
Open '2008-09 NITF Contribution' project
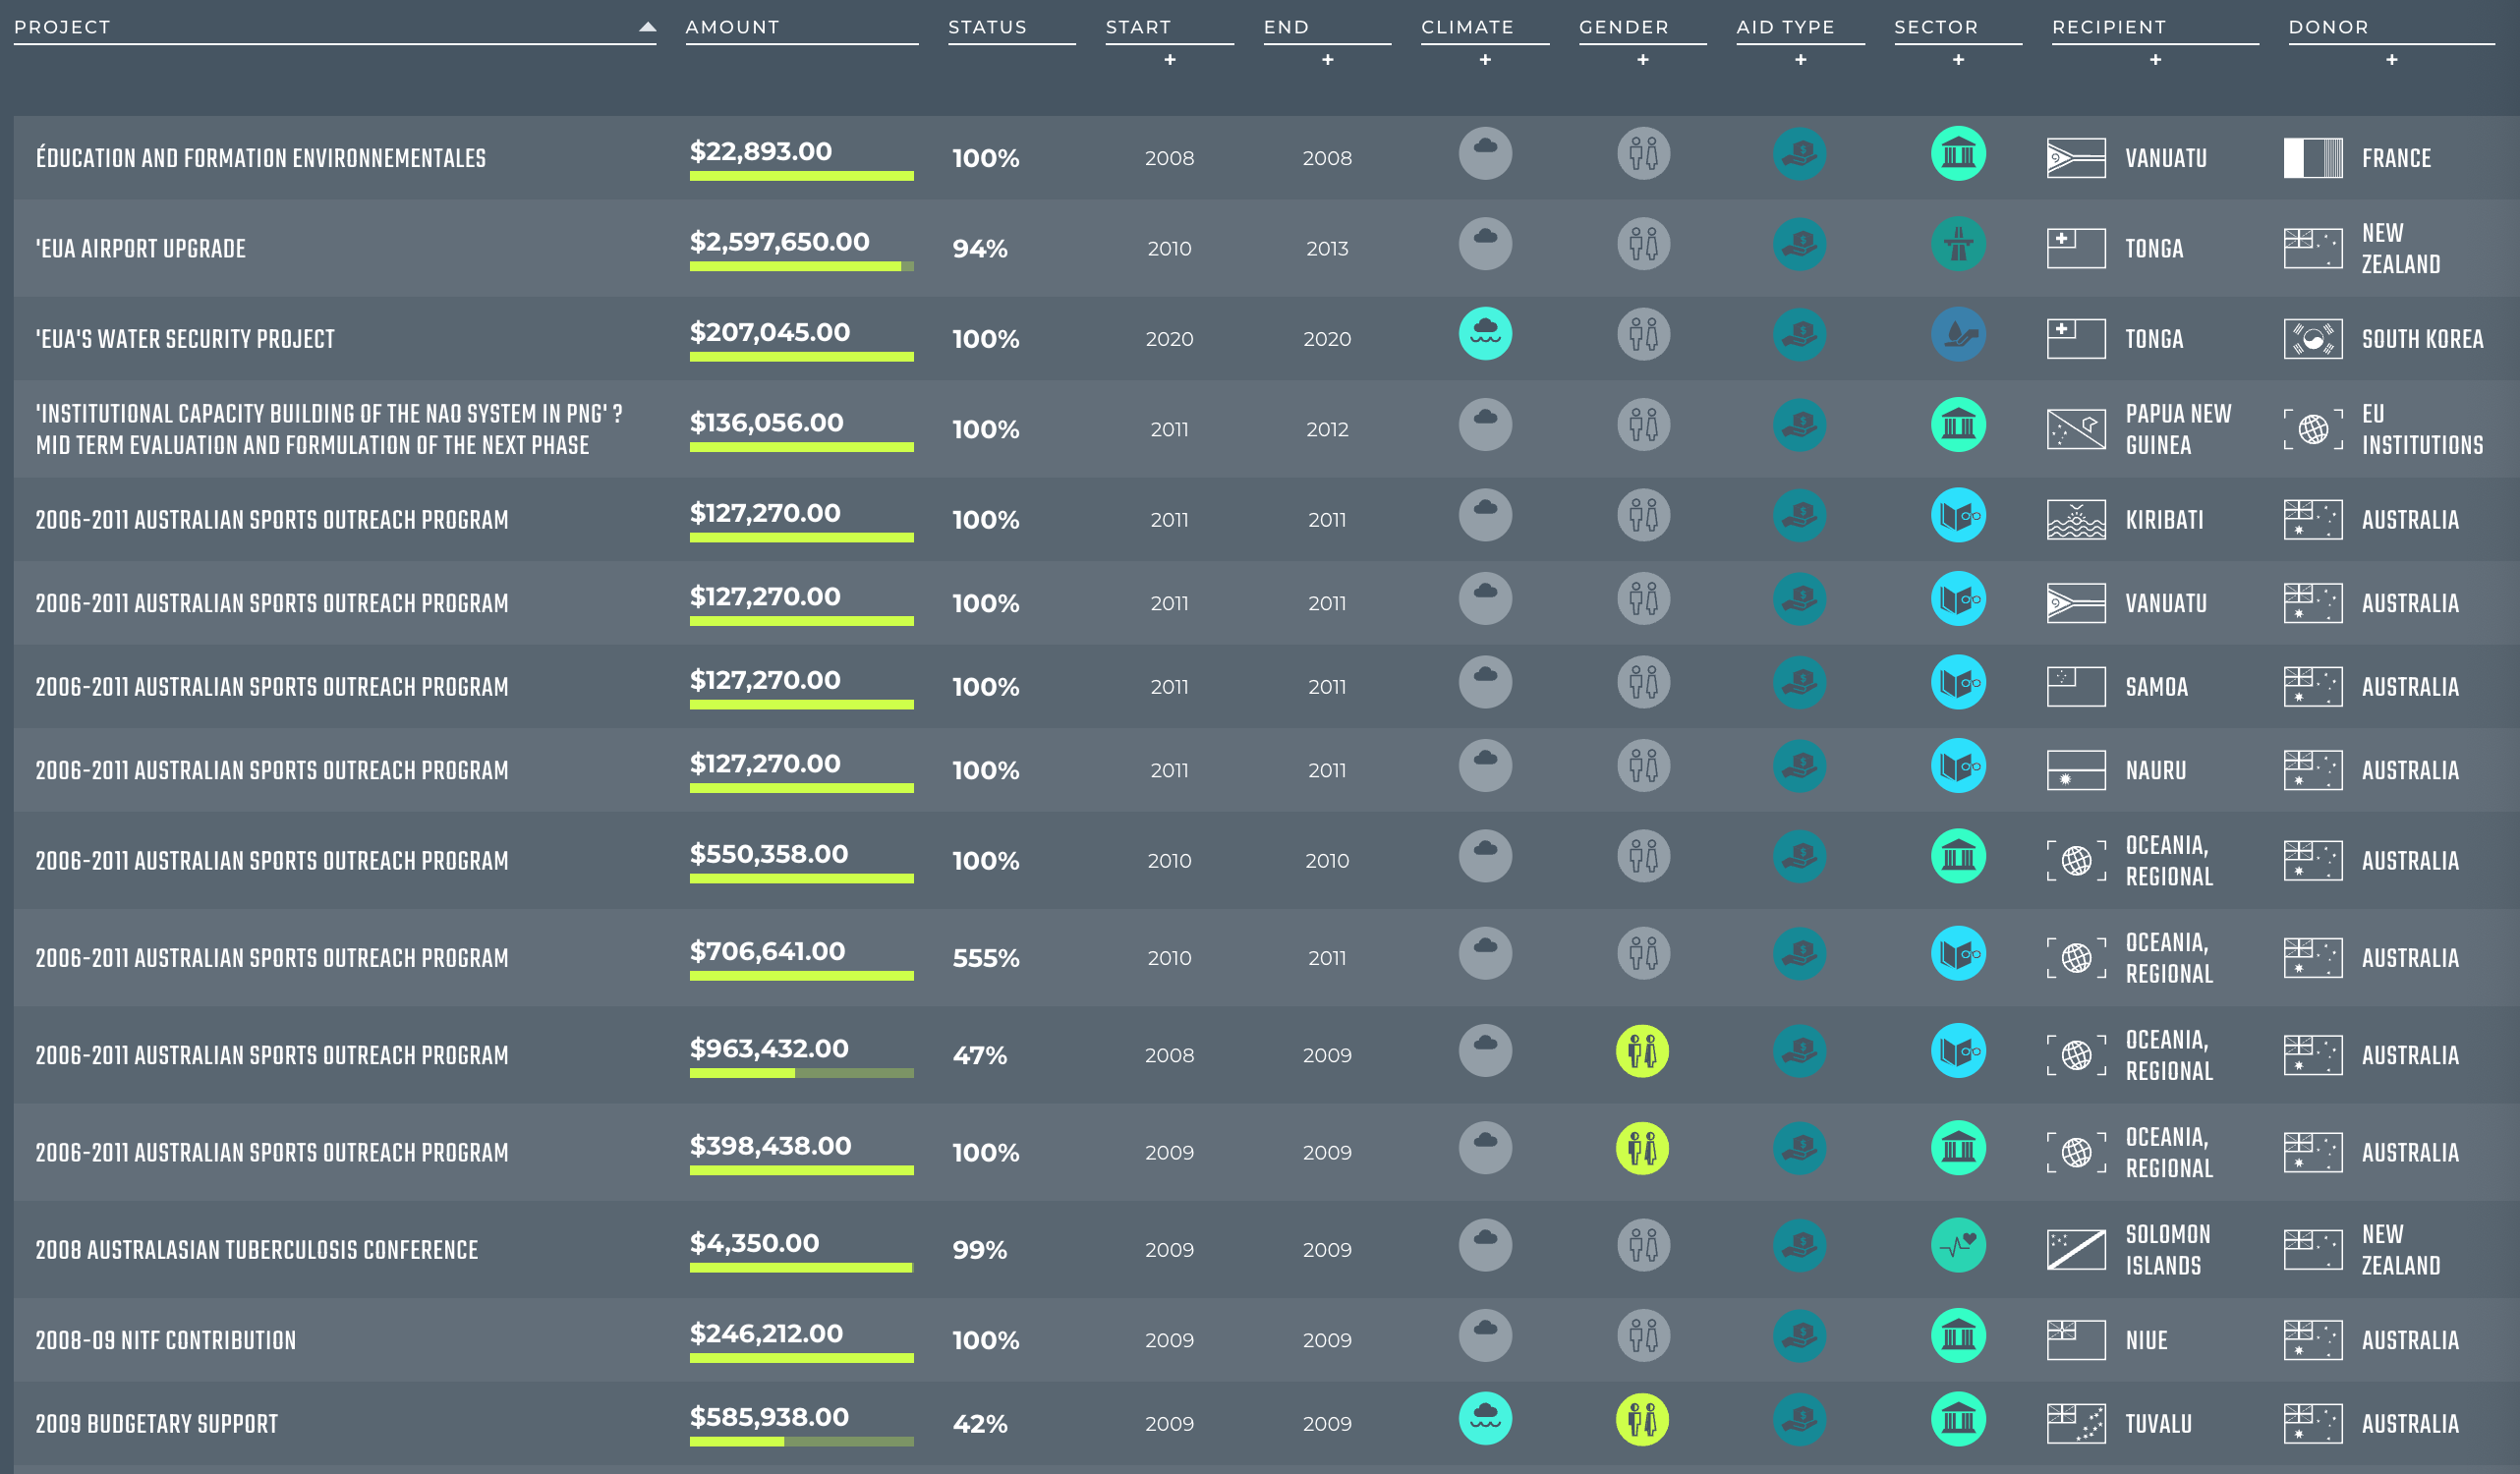coord(166,1340)
